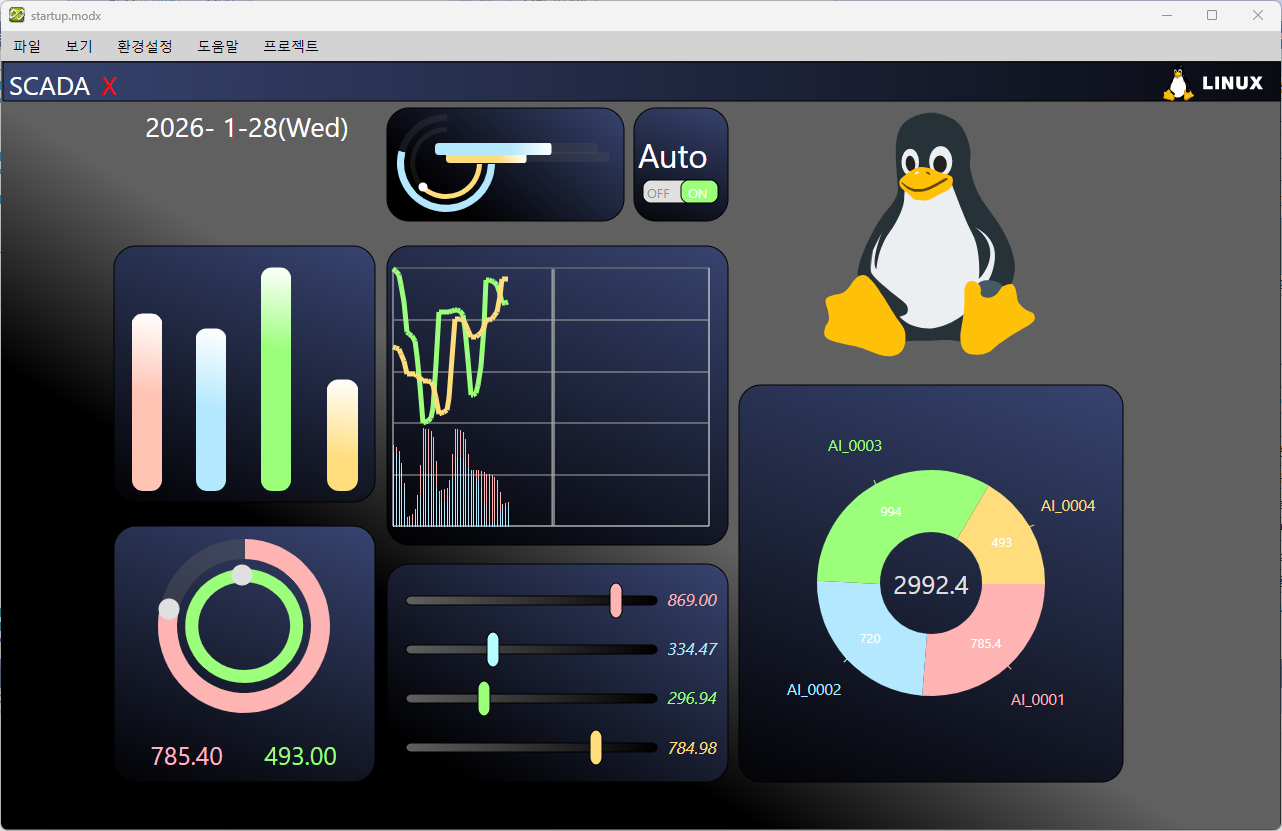Screen dimensions: 1282x831
Task: Click the tall green vertical bar
Action: pos(276,380)
